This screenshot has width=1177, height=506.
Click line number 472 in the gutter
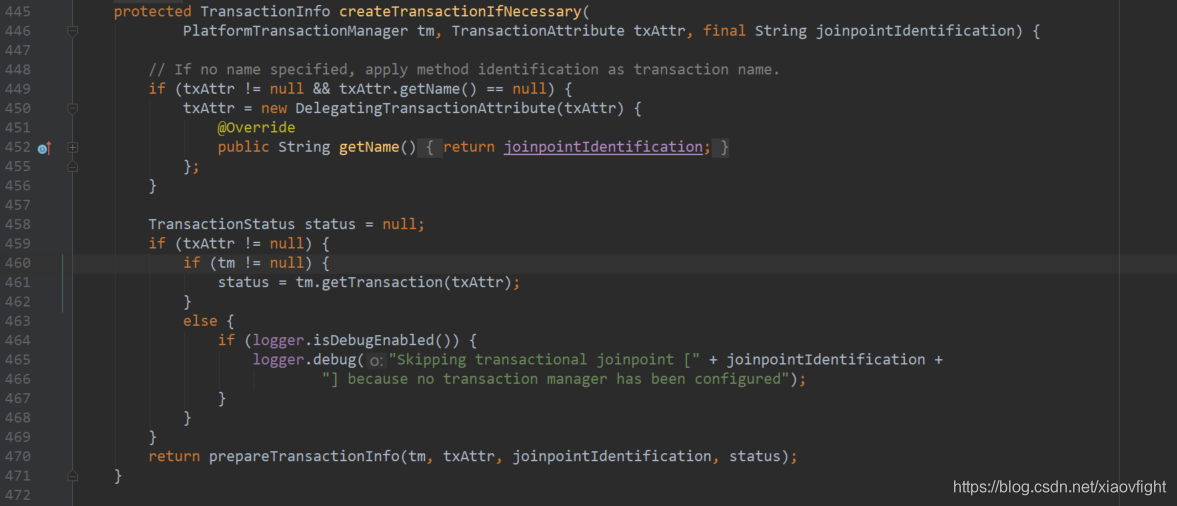pos(17,495)
